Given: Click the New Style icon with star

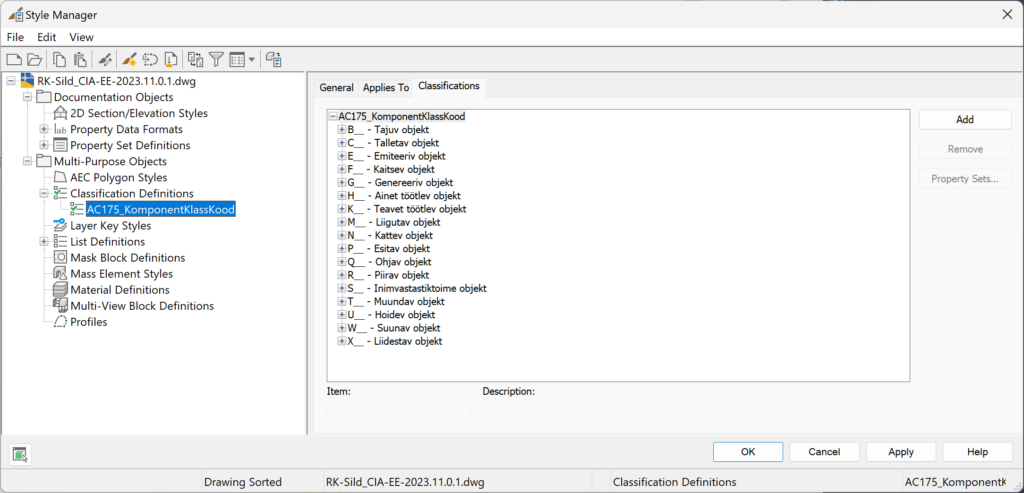Looking at the screenshot, I should [129, 60].
